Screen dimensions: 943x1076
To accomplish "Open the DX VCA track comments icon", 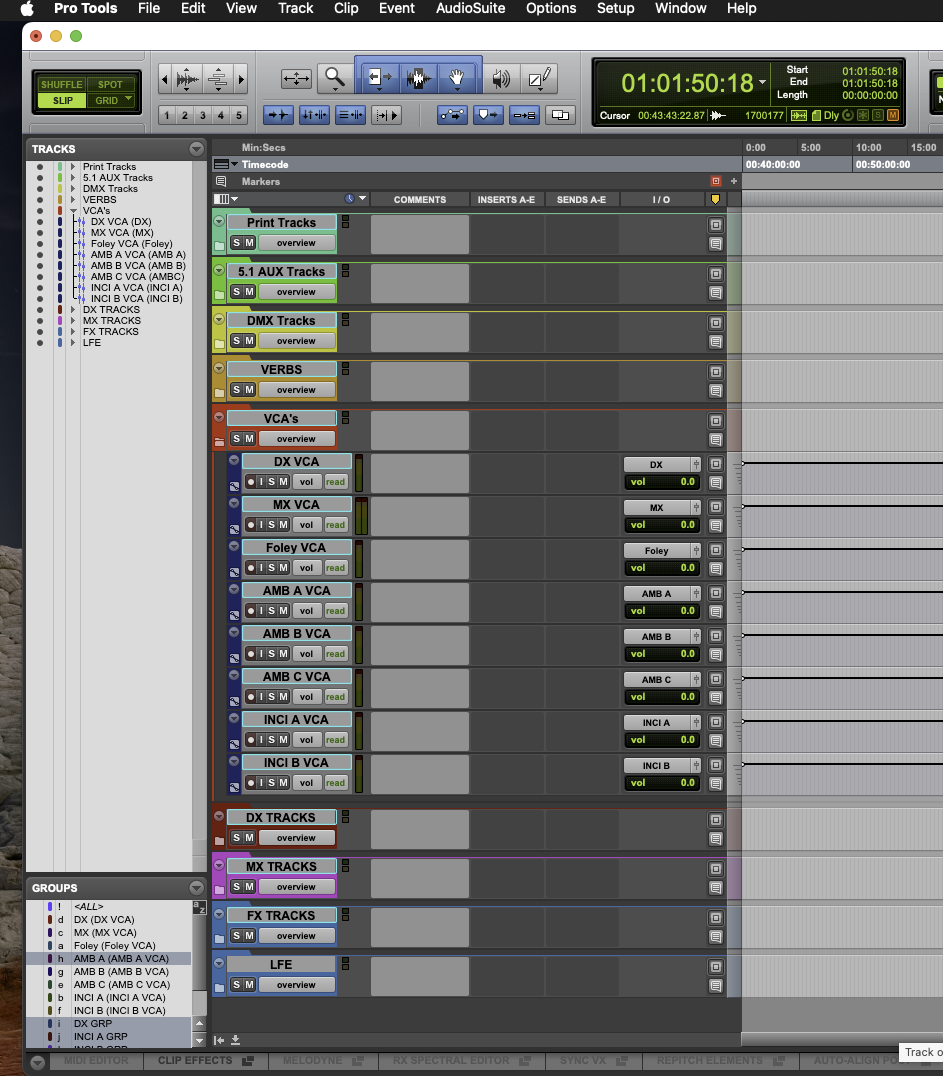I will click(x=716, y=482).
